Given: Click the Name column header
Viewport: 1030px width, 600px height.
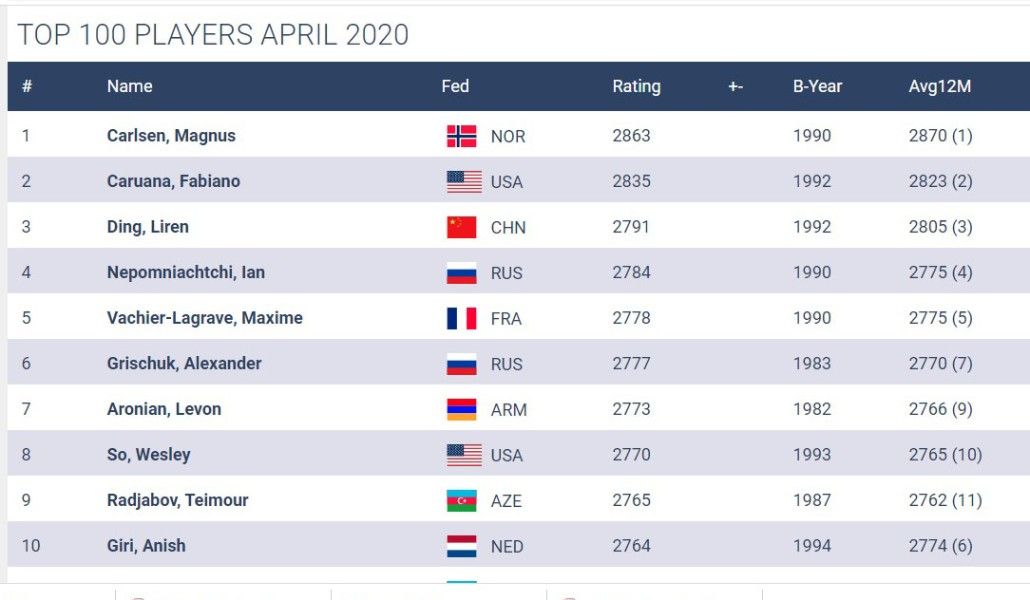Looking at the screenshot, I should pos(129,86).
